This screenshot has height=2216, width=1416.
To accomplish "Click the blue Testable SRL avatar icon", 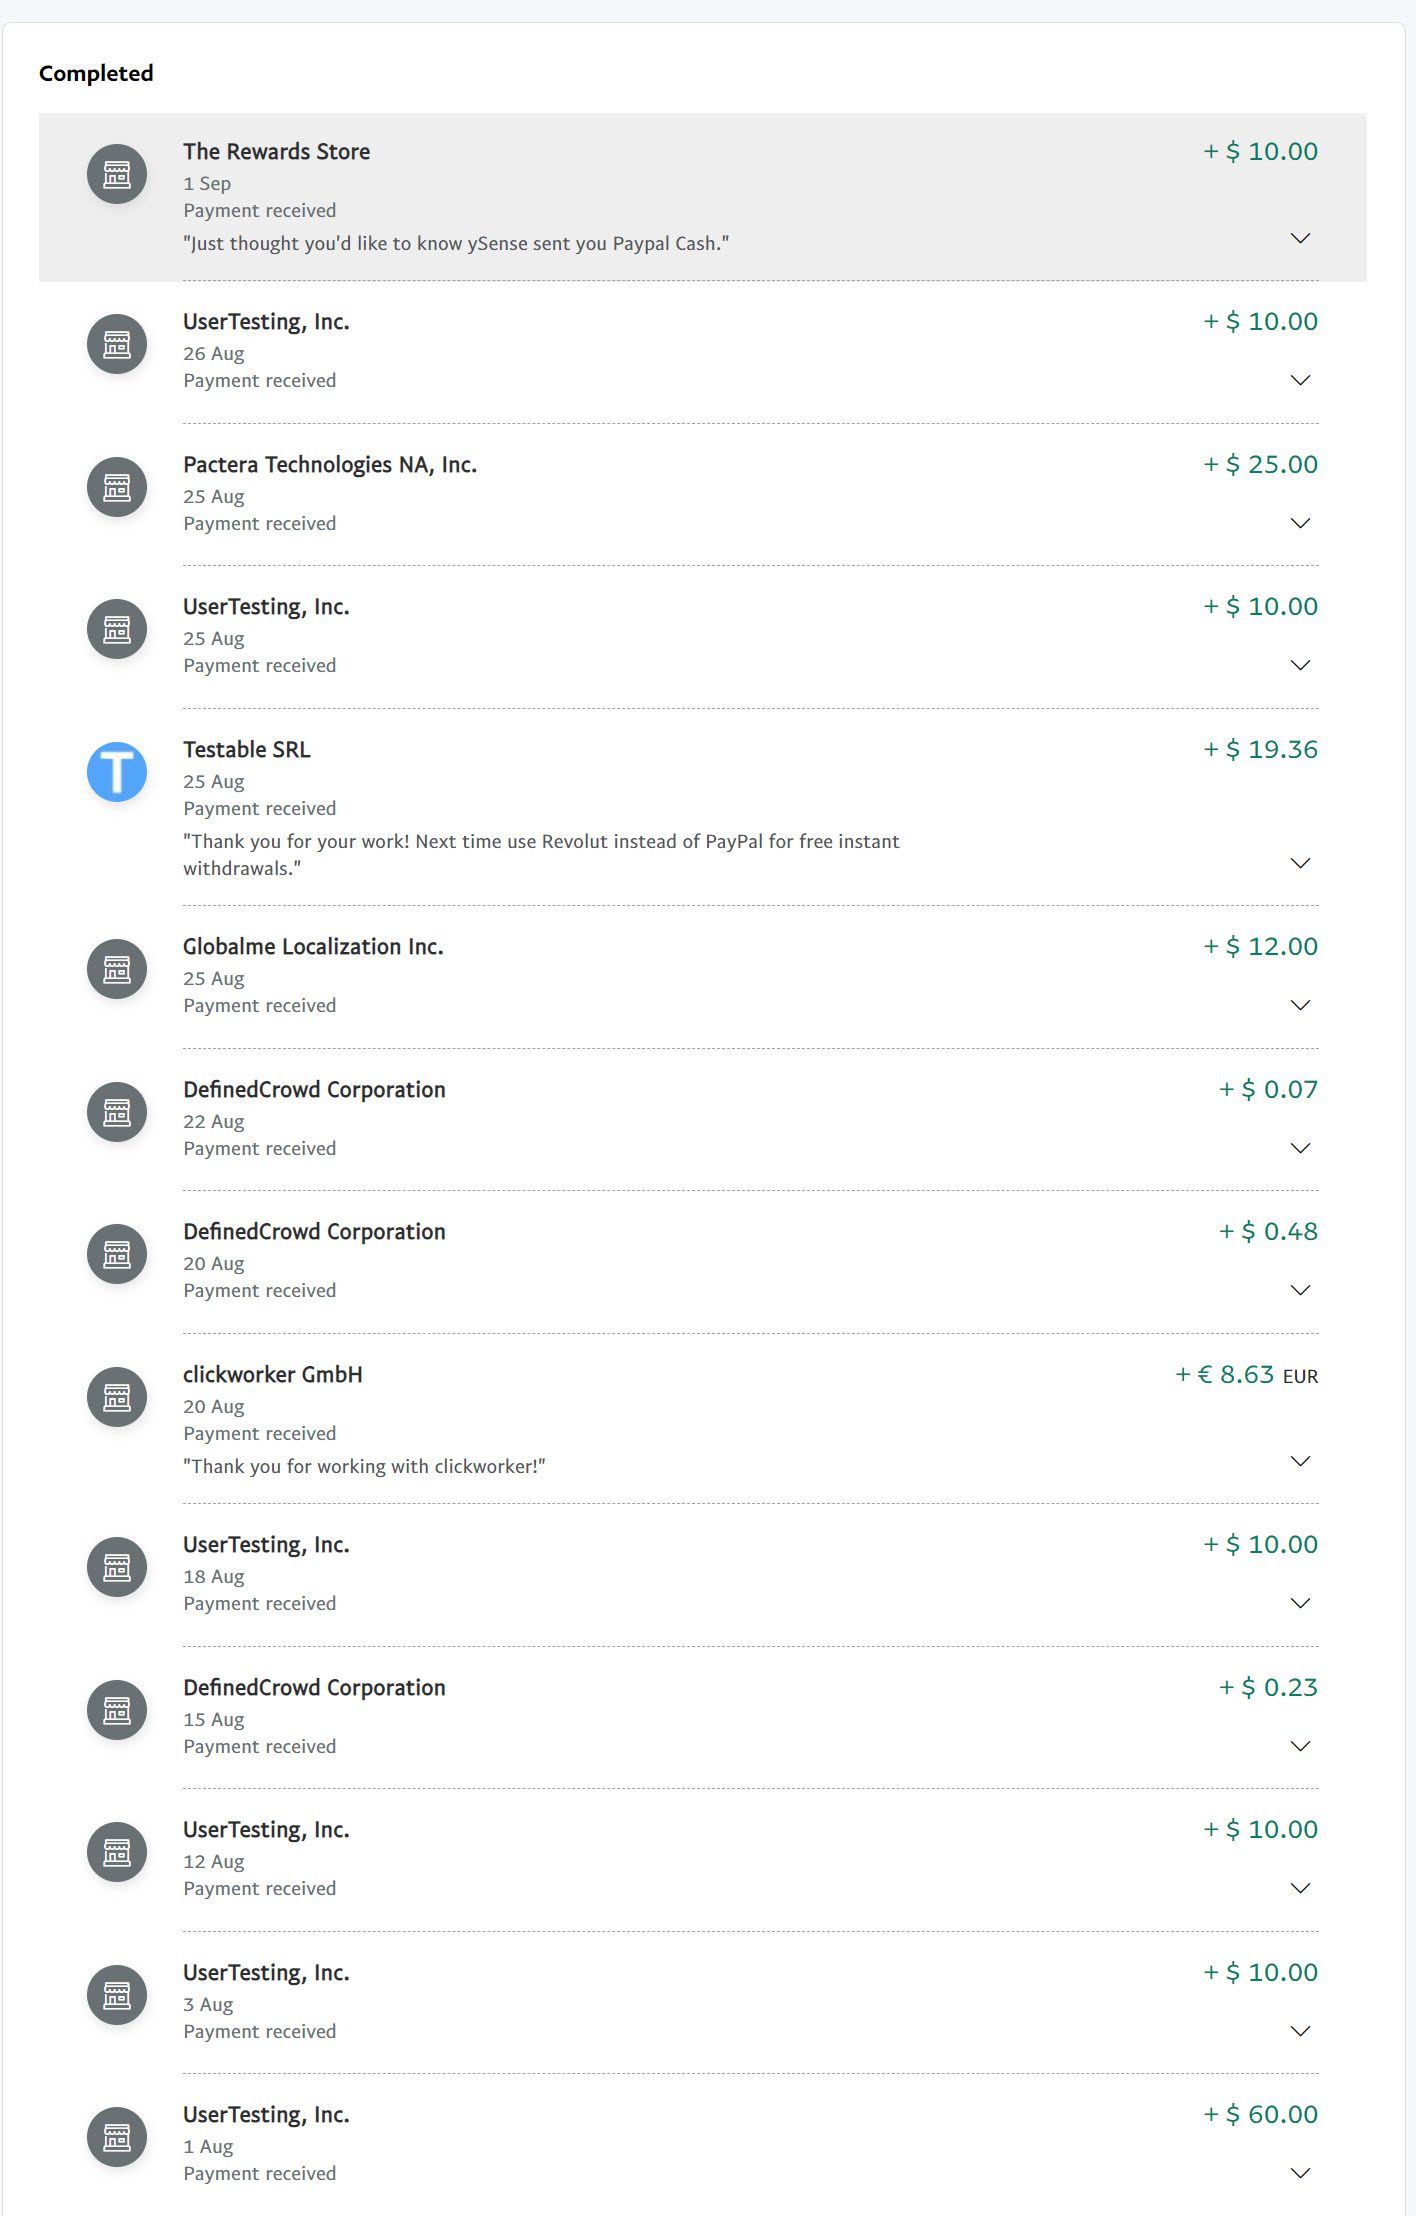I will click(x=117, y=772).
